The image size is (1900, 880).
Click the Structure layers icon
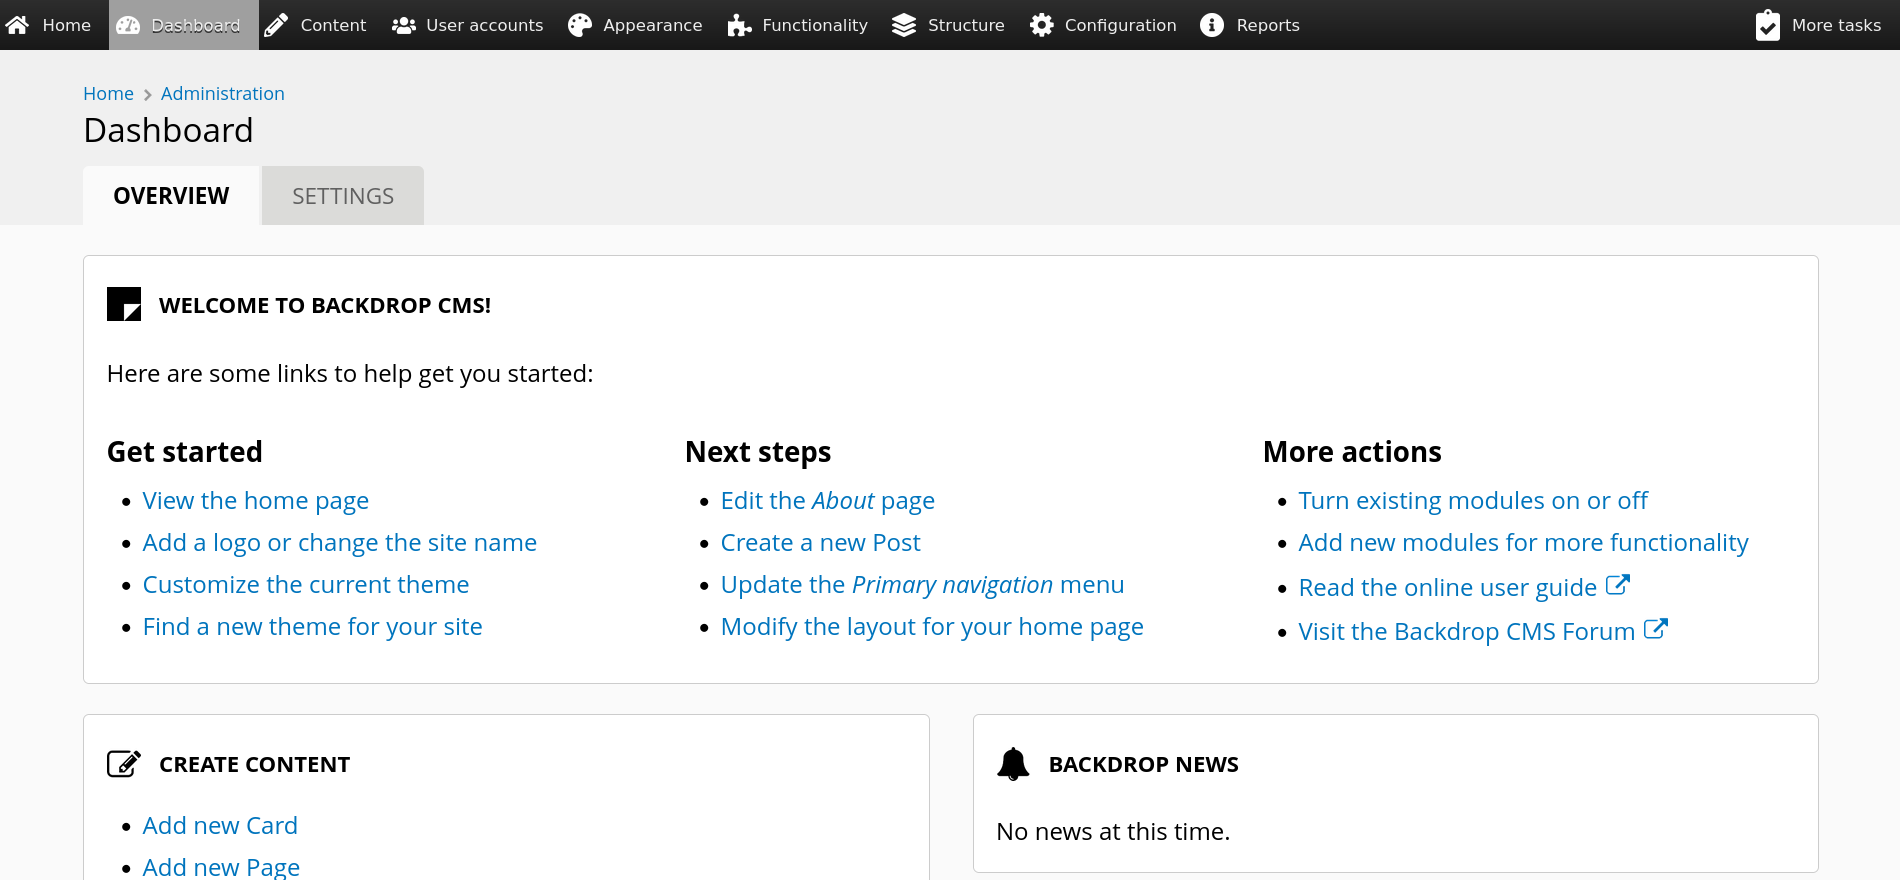click(x=904, y=25)
